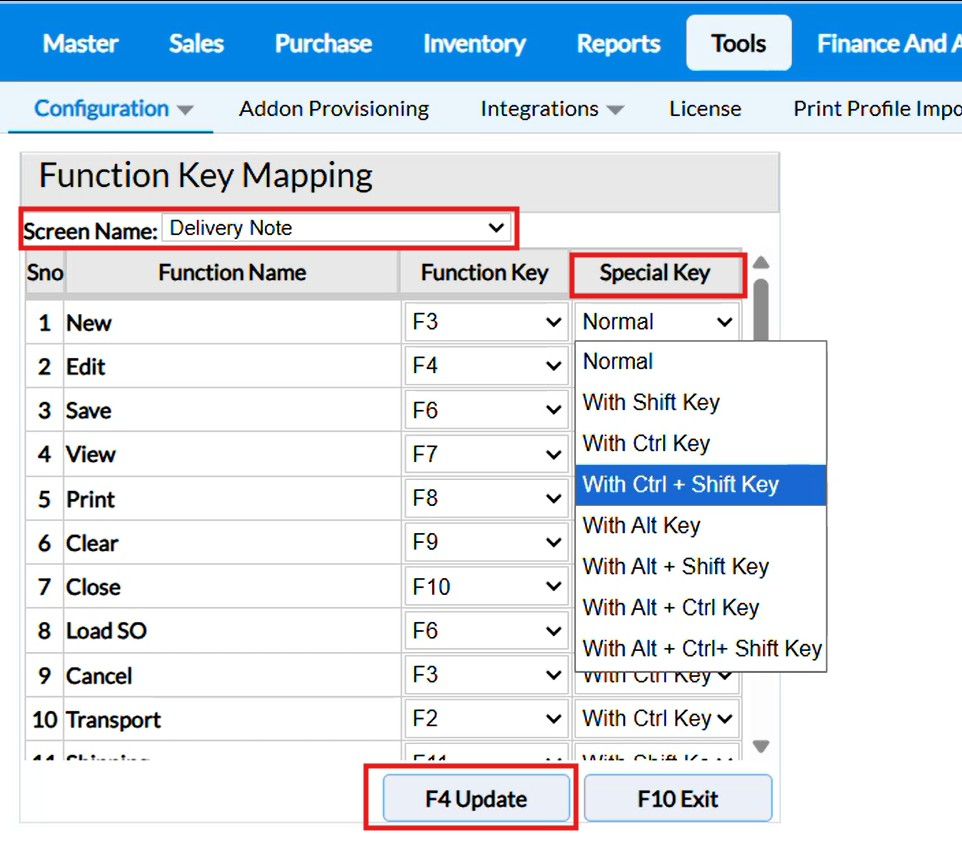Switch to the Reports tab

(x=618, y=44)
